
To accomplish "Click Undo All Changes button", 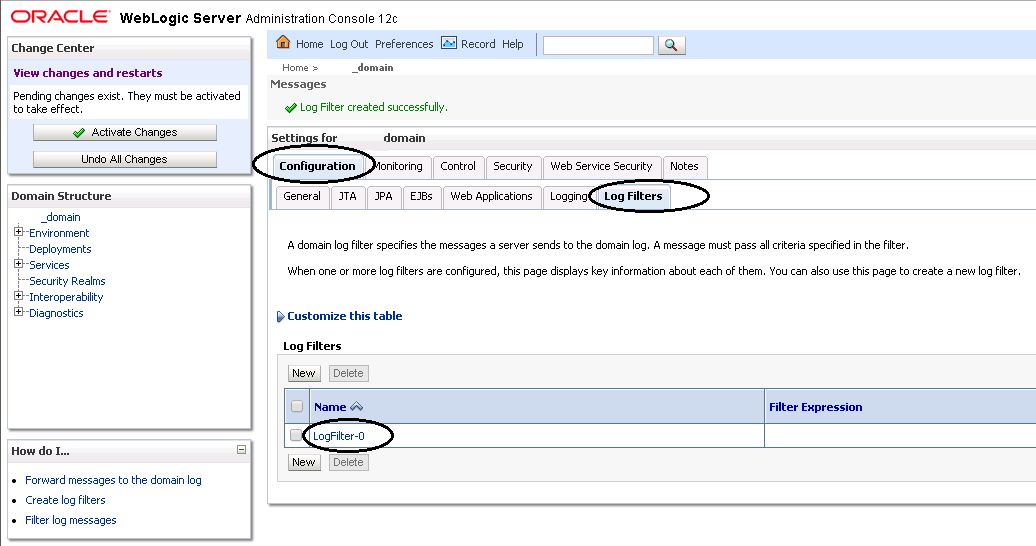I will tap(125, 159).
